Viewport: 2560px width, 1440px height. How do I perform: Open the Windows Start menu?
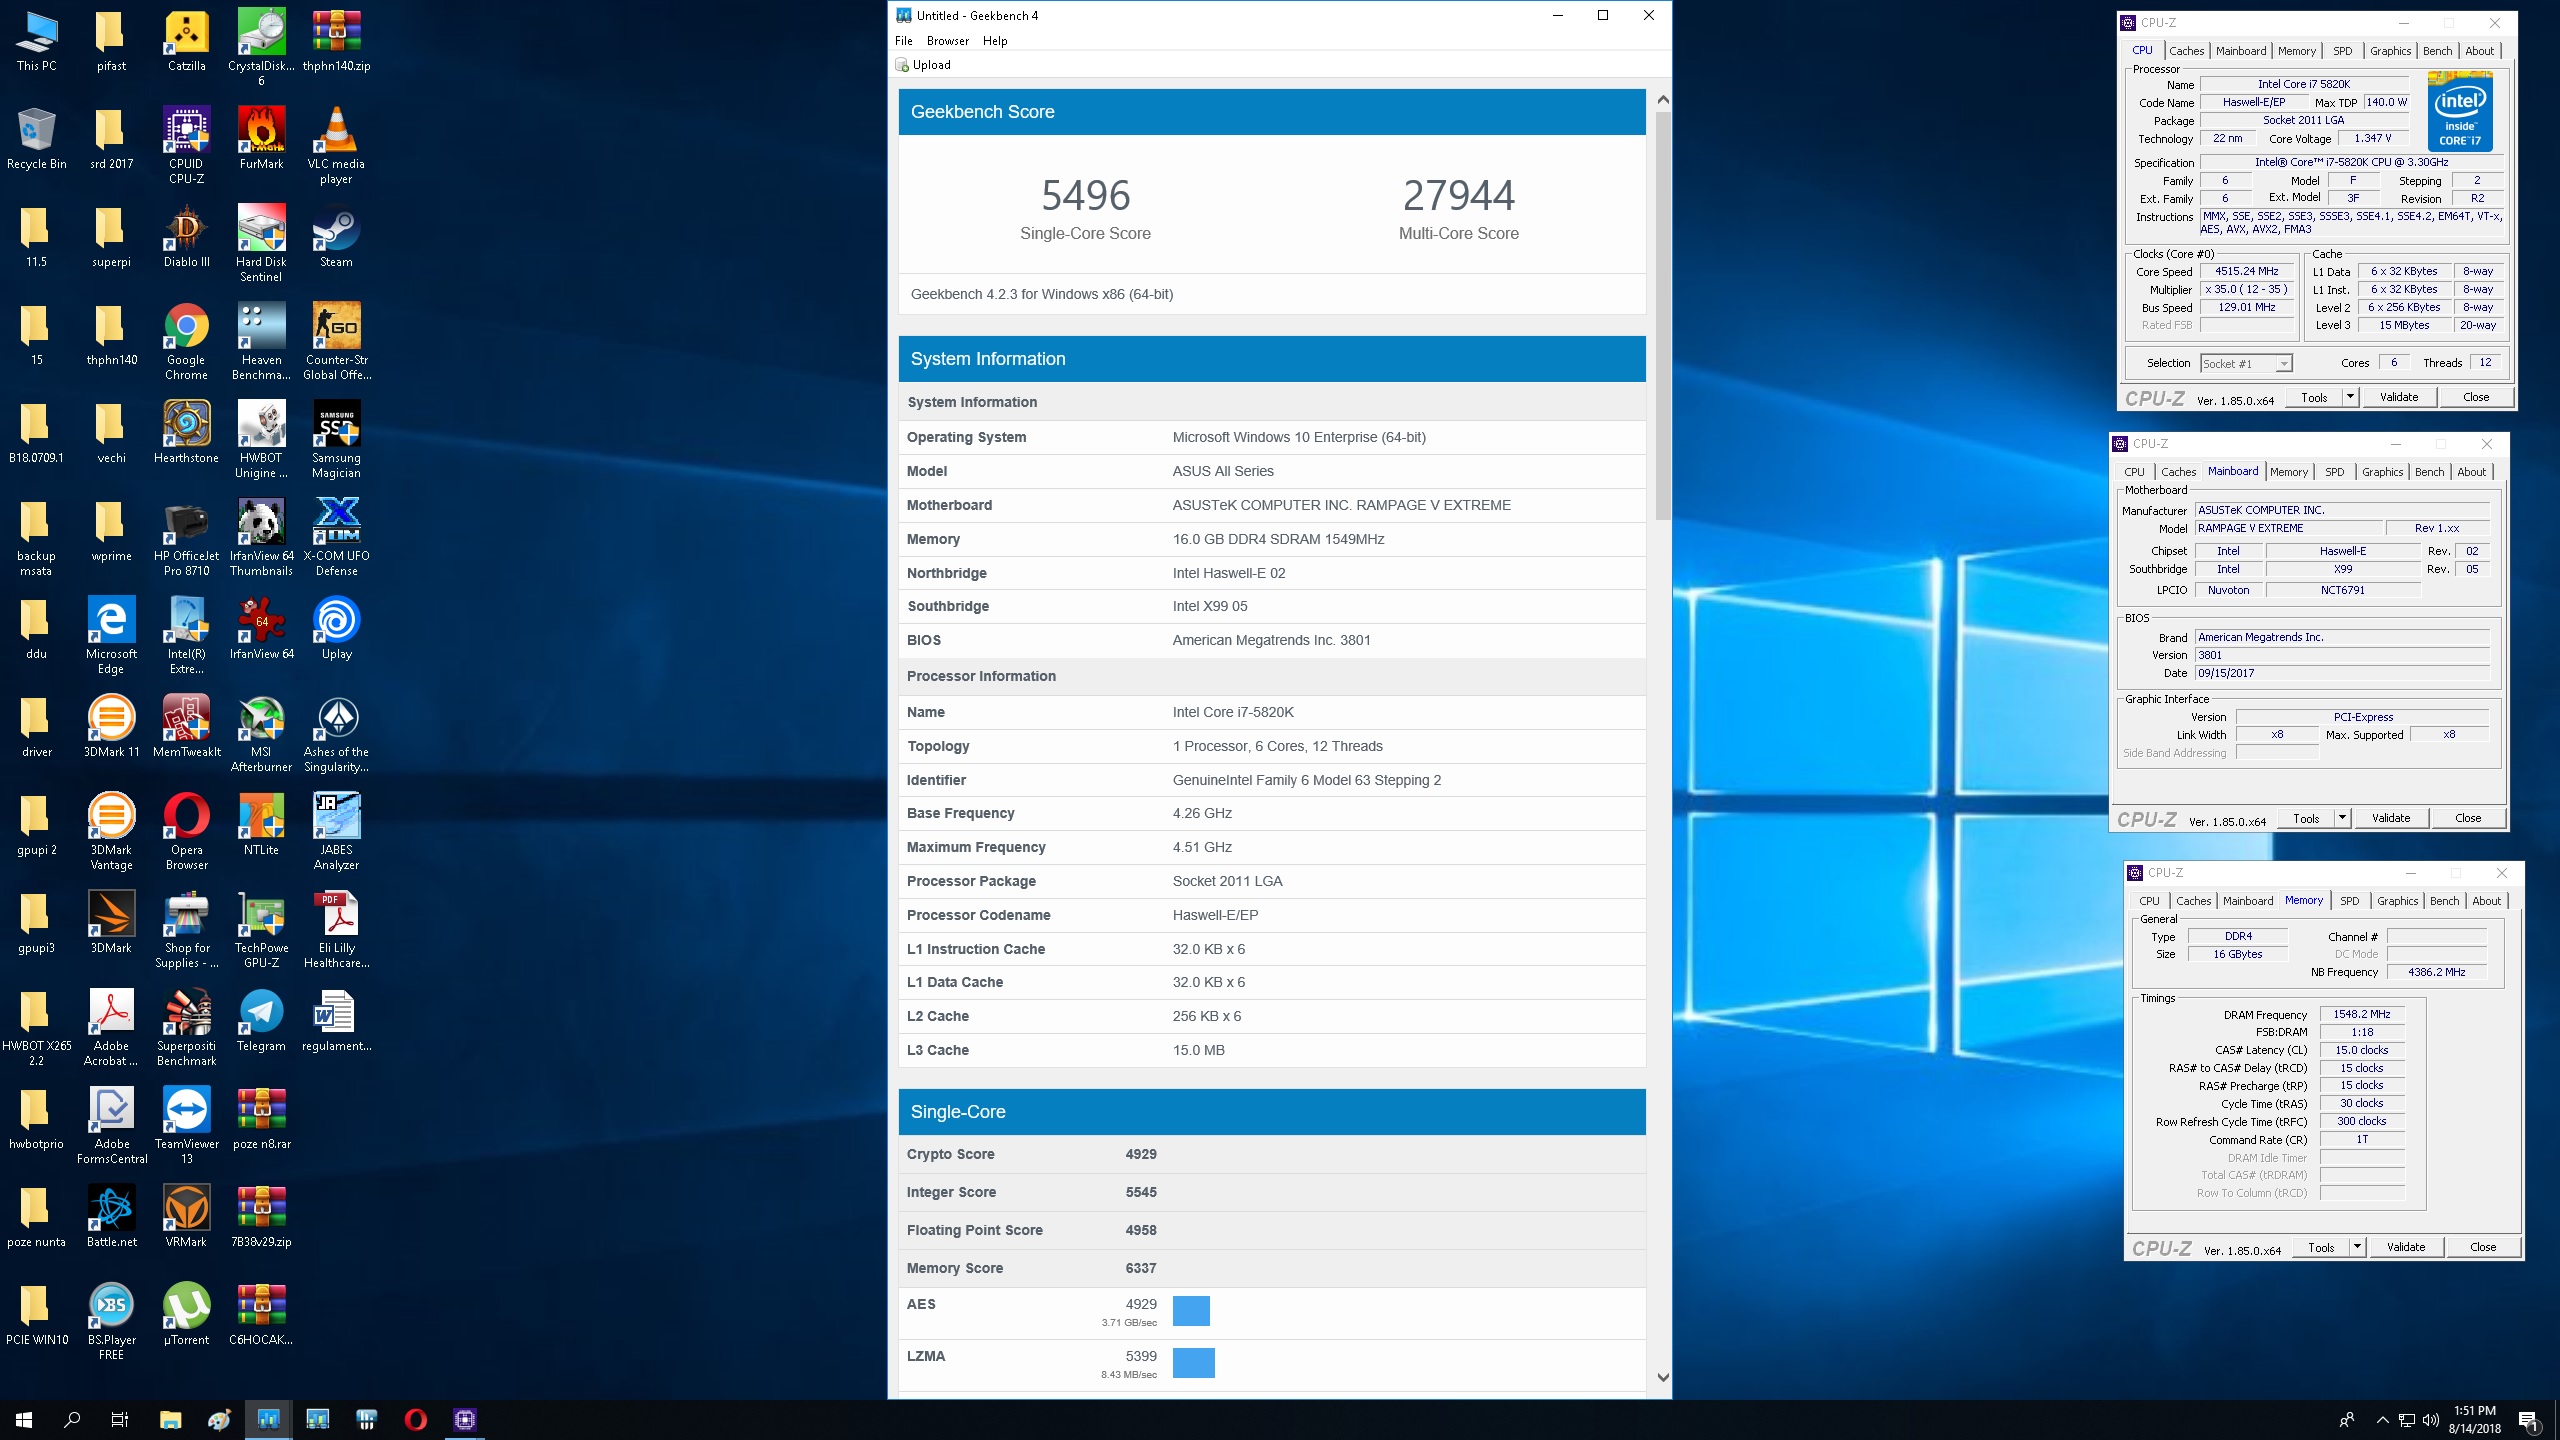pos(24,1419)
